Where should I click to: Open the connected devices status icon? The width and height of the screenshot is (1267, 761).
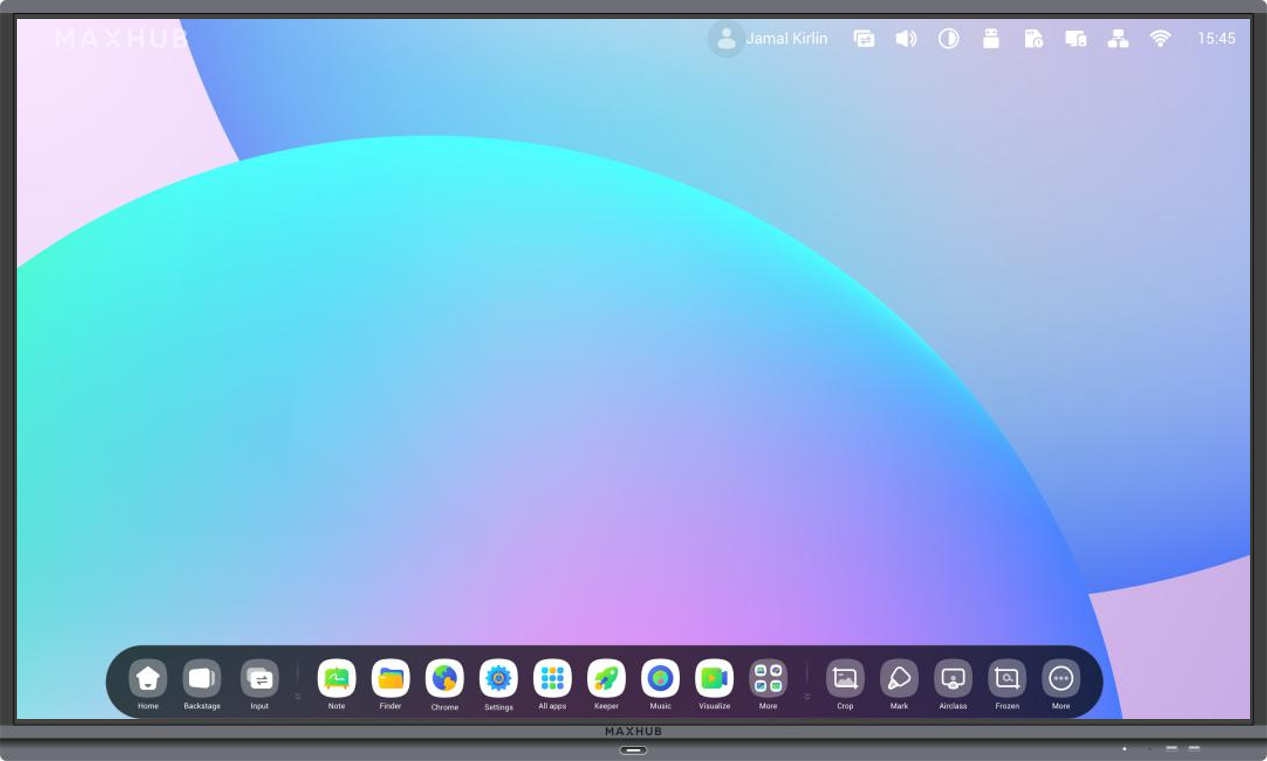click(x=1076, y=39)
